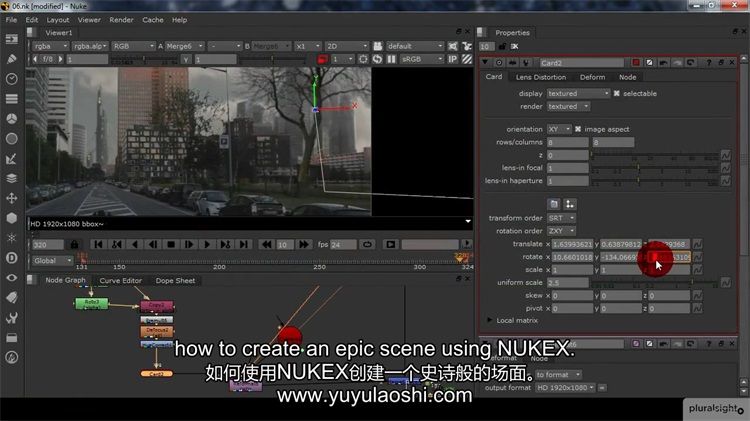The image size is (750, 421).
Task: Open the Time nodes clock icon
Action: 12,78
